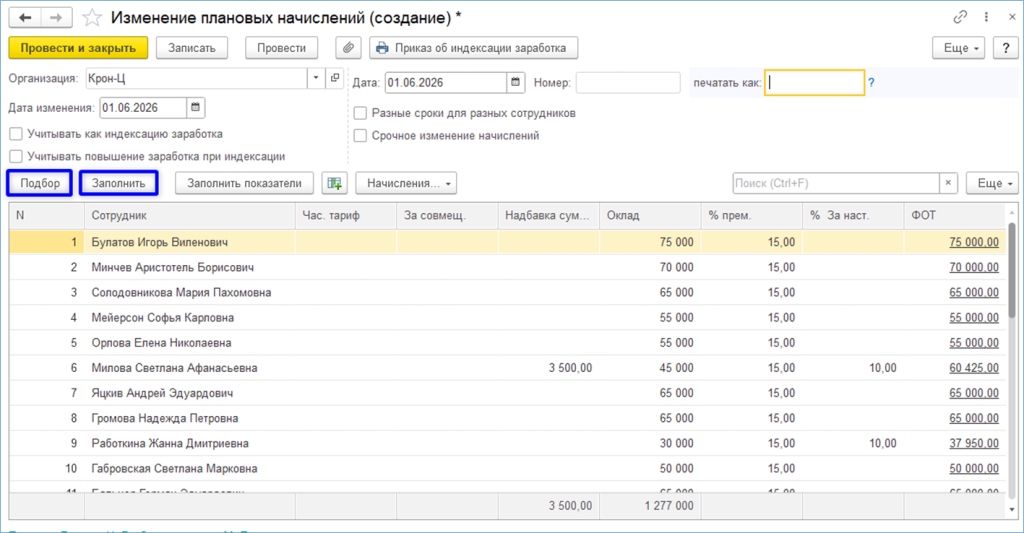Select row Работкина Жанна Дмитриевна
Screen dimensions: 1024x533
[x=507, y=444]
